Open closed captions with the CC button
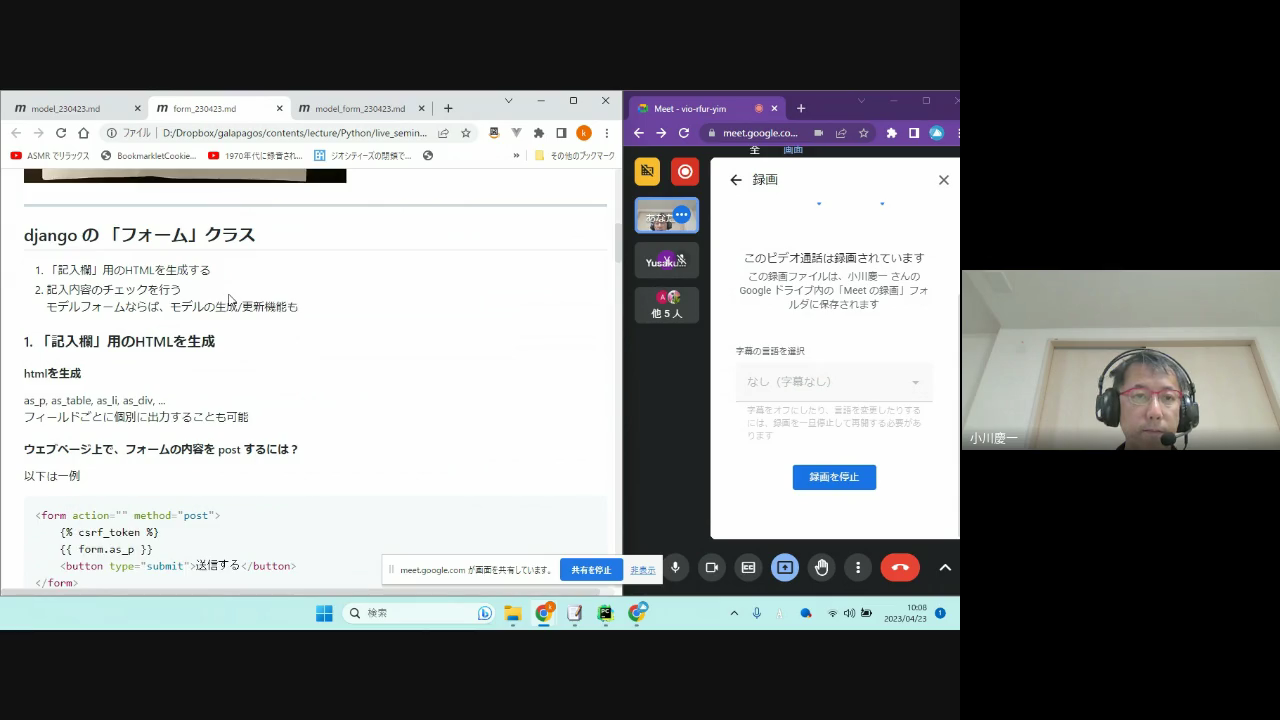 tap(748, 568)
